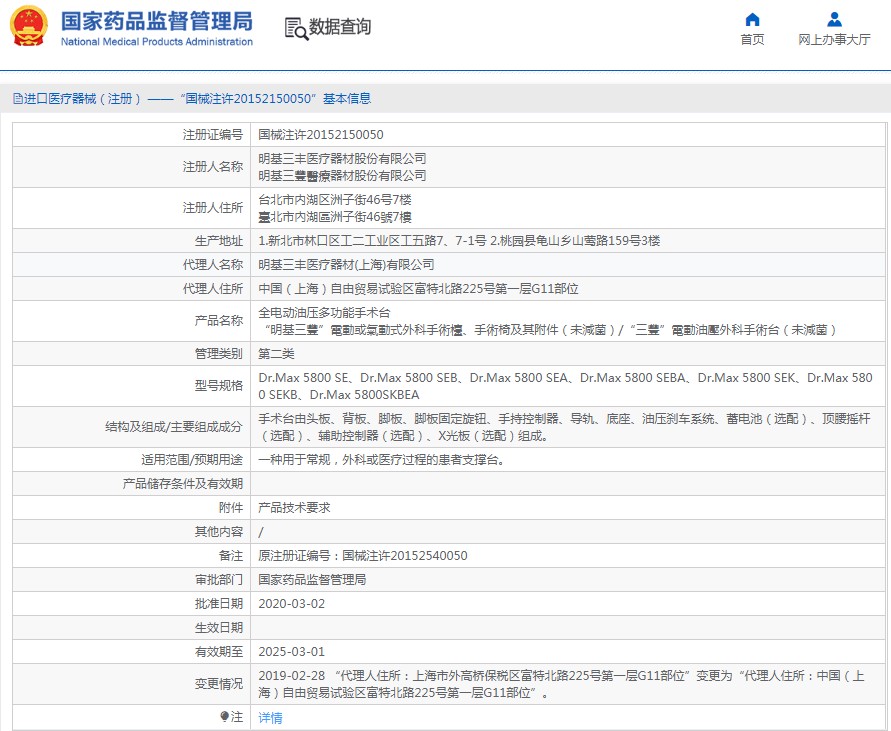The height and width of the screenshot is (731, 891).
Task: Click the 首页 home icon
Action: click(752, 20)
